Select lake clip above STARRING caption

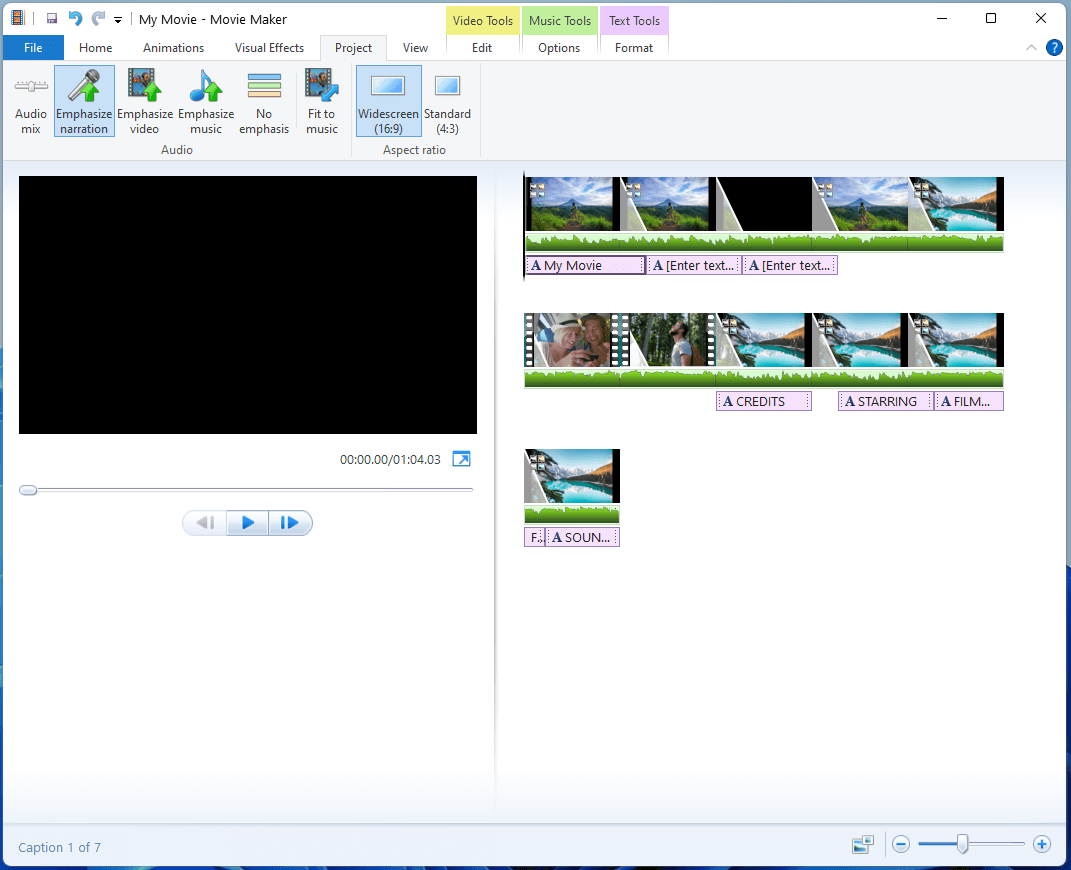coord(860,340)
